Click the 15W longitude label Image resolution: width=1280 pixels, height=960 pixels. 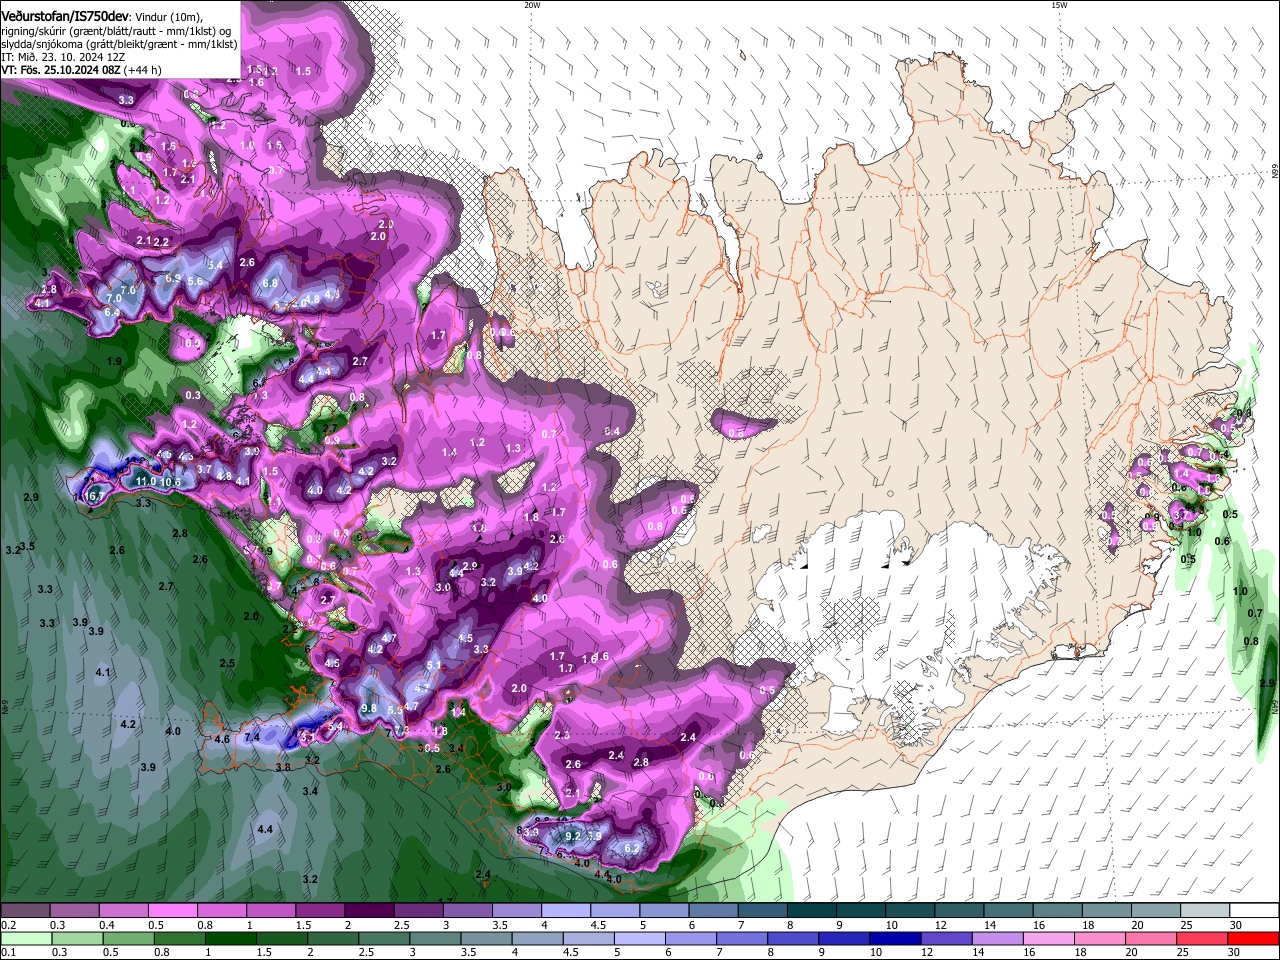coord(1058,5)
